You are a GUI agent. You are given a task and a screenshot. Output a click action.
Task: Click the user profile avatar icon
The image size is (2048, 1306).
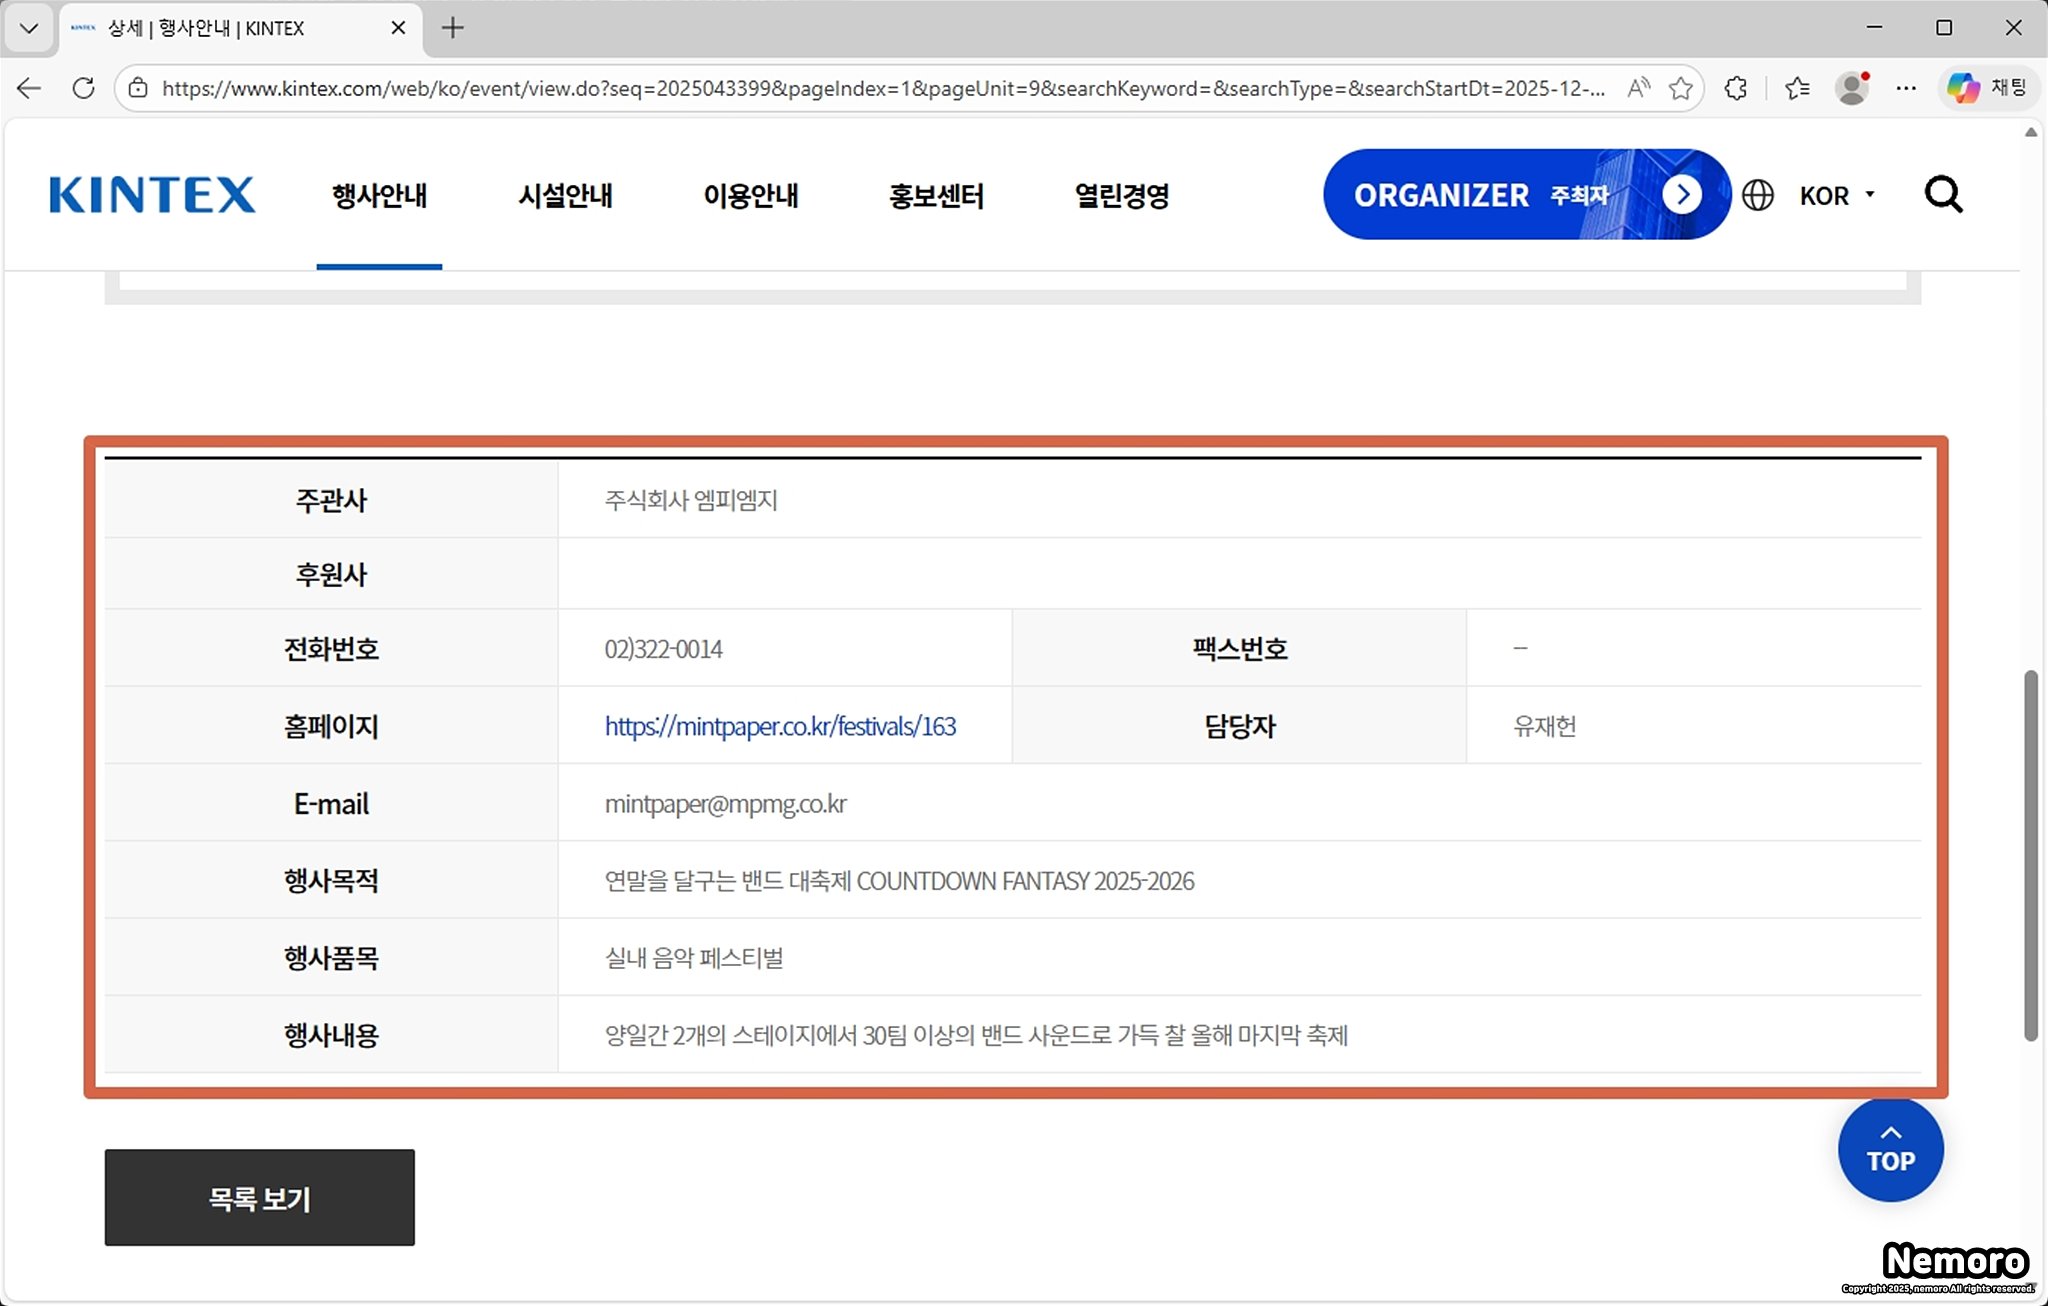pos(1852,88)
